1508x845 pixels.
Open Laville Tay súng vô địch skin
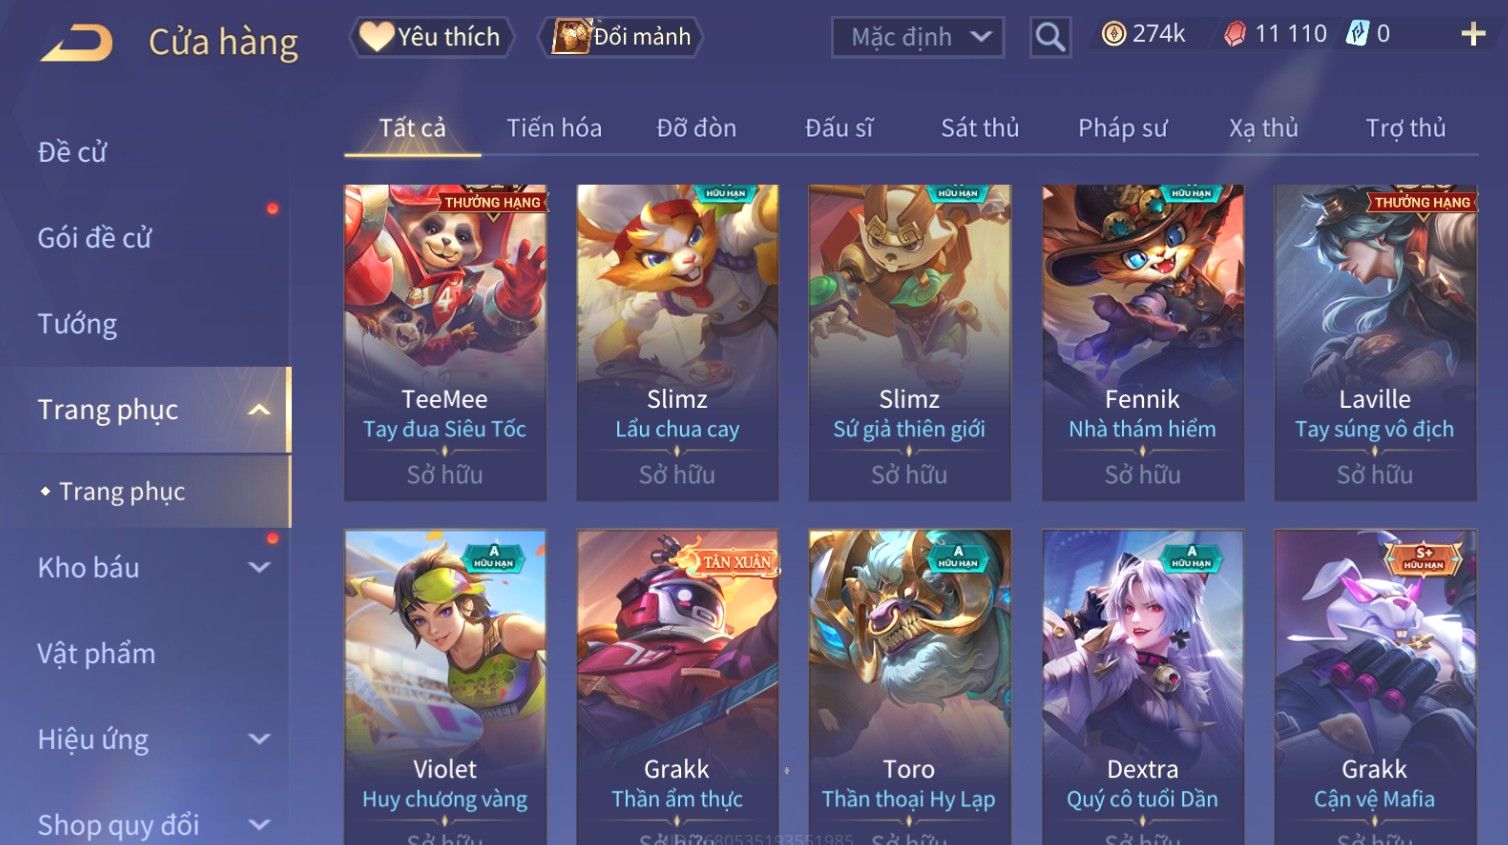point(1375,342)
